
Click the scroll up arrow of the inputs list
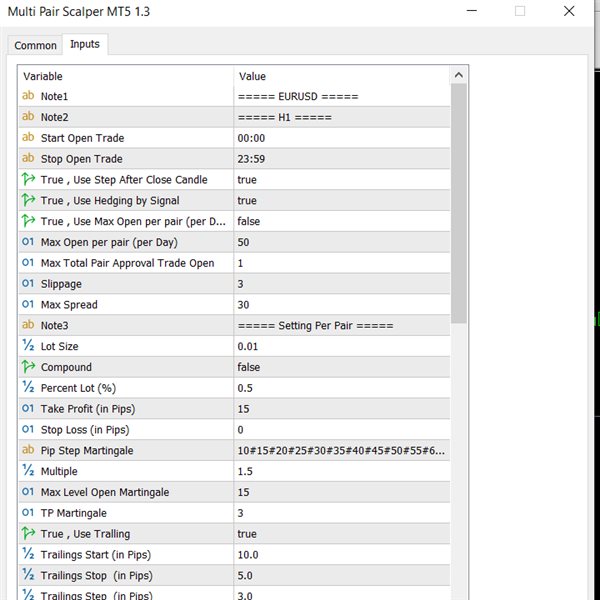coord(458,75)
